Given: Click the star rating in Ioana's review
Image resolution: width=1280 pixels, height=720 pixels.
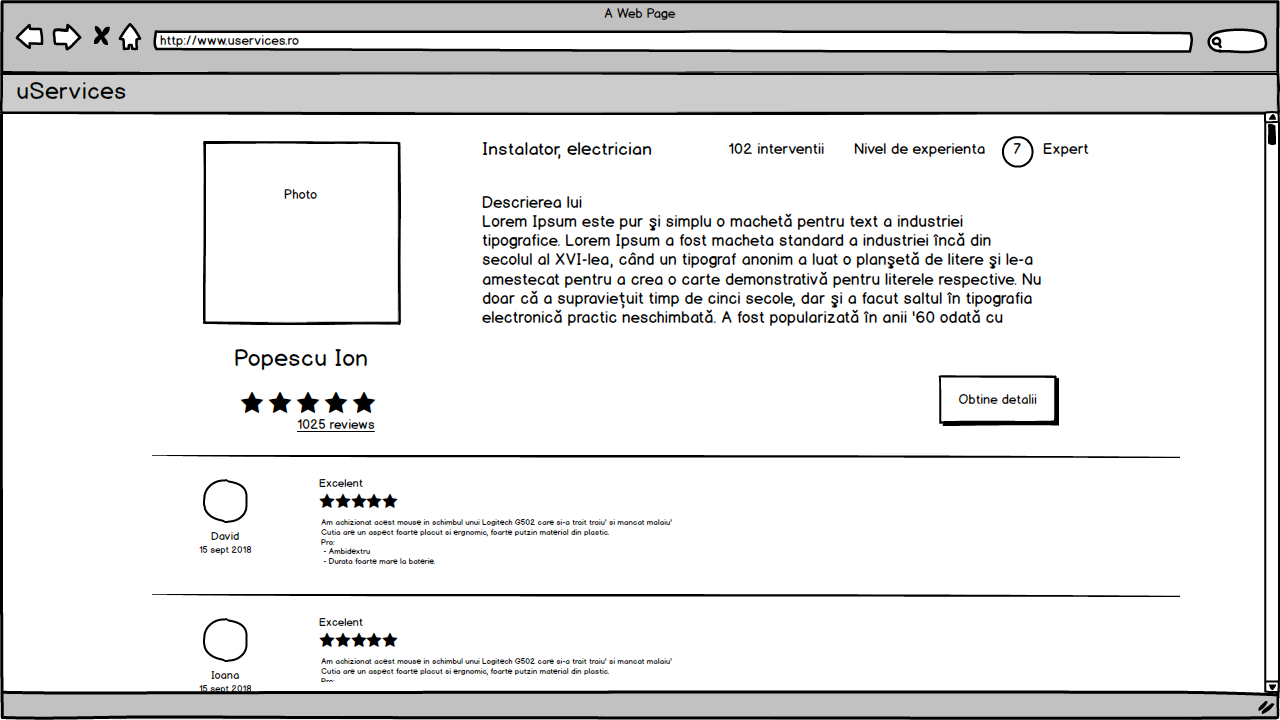Looking at the screenshot, I should [358, 640].
